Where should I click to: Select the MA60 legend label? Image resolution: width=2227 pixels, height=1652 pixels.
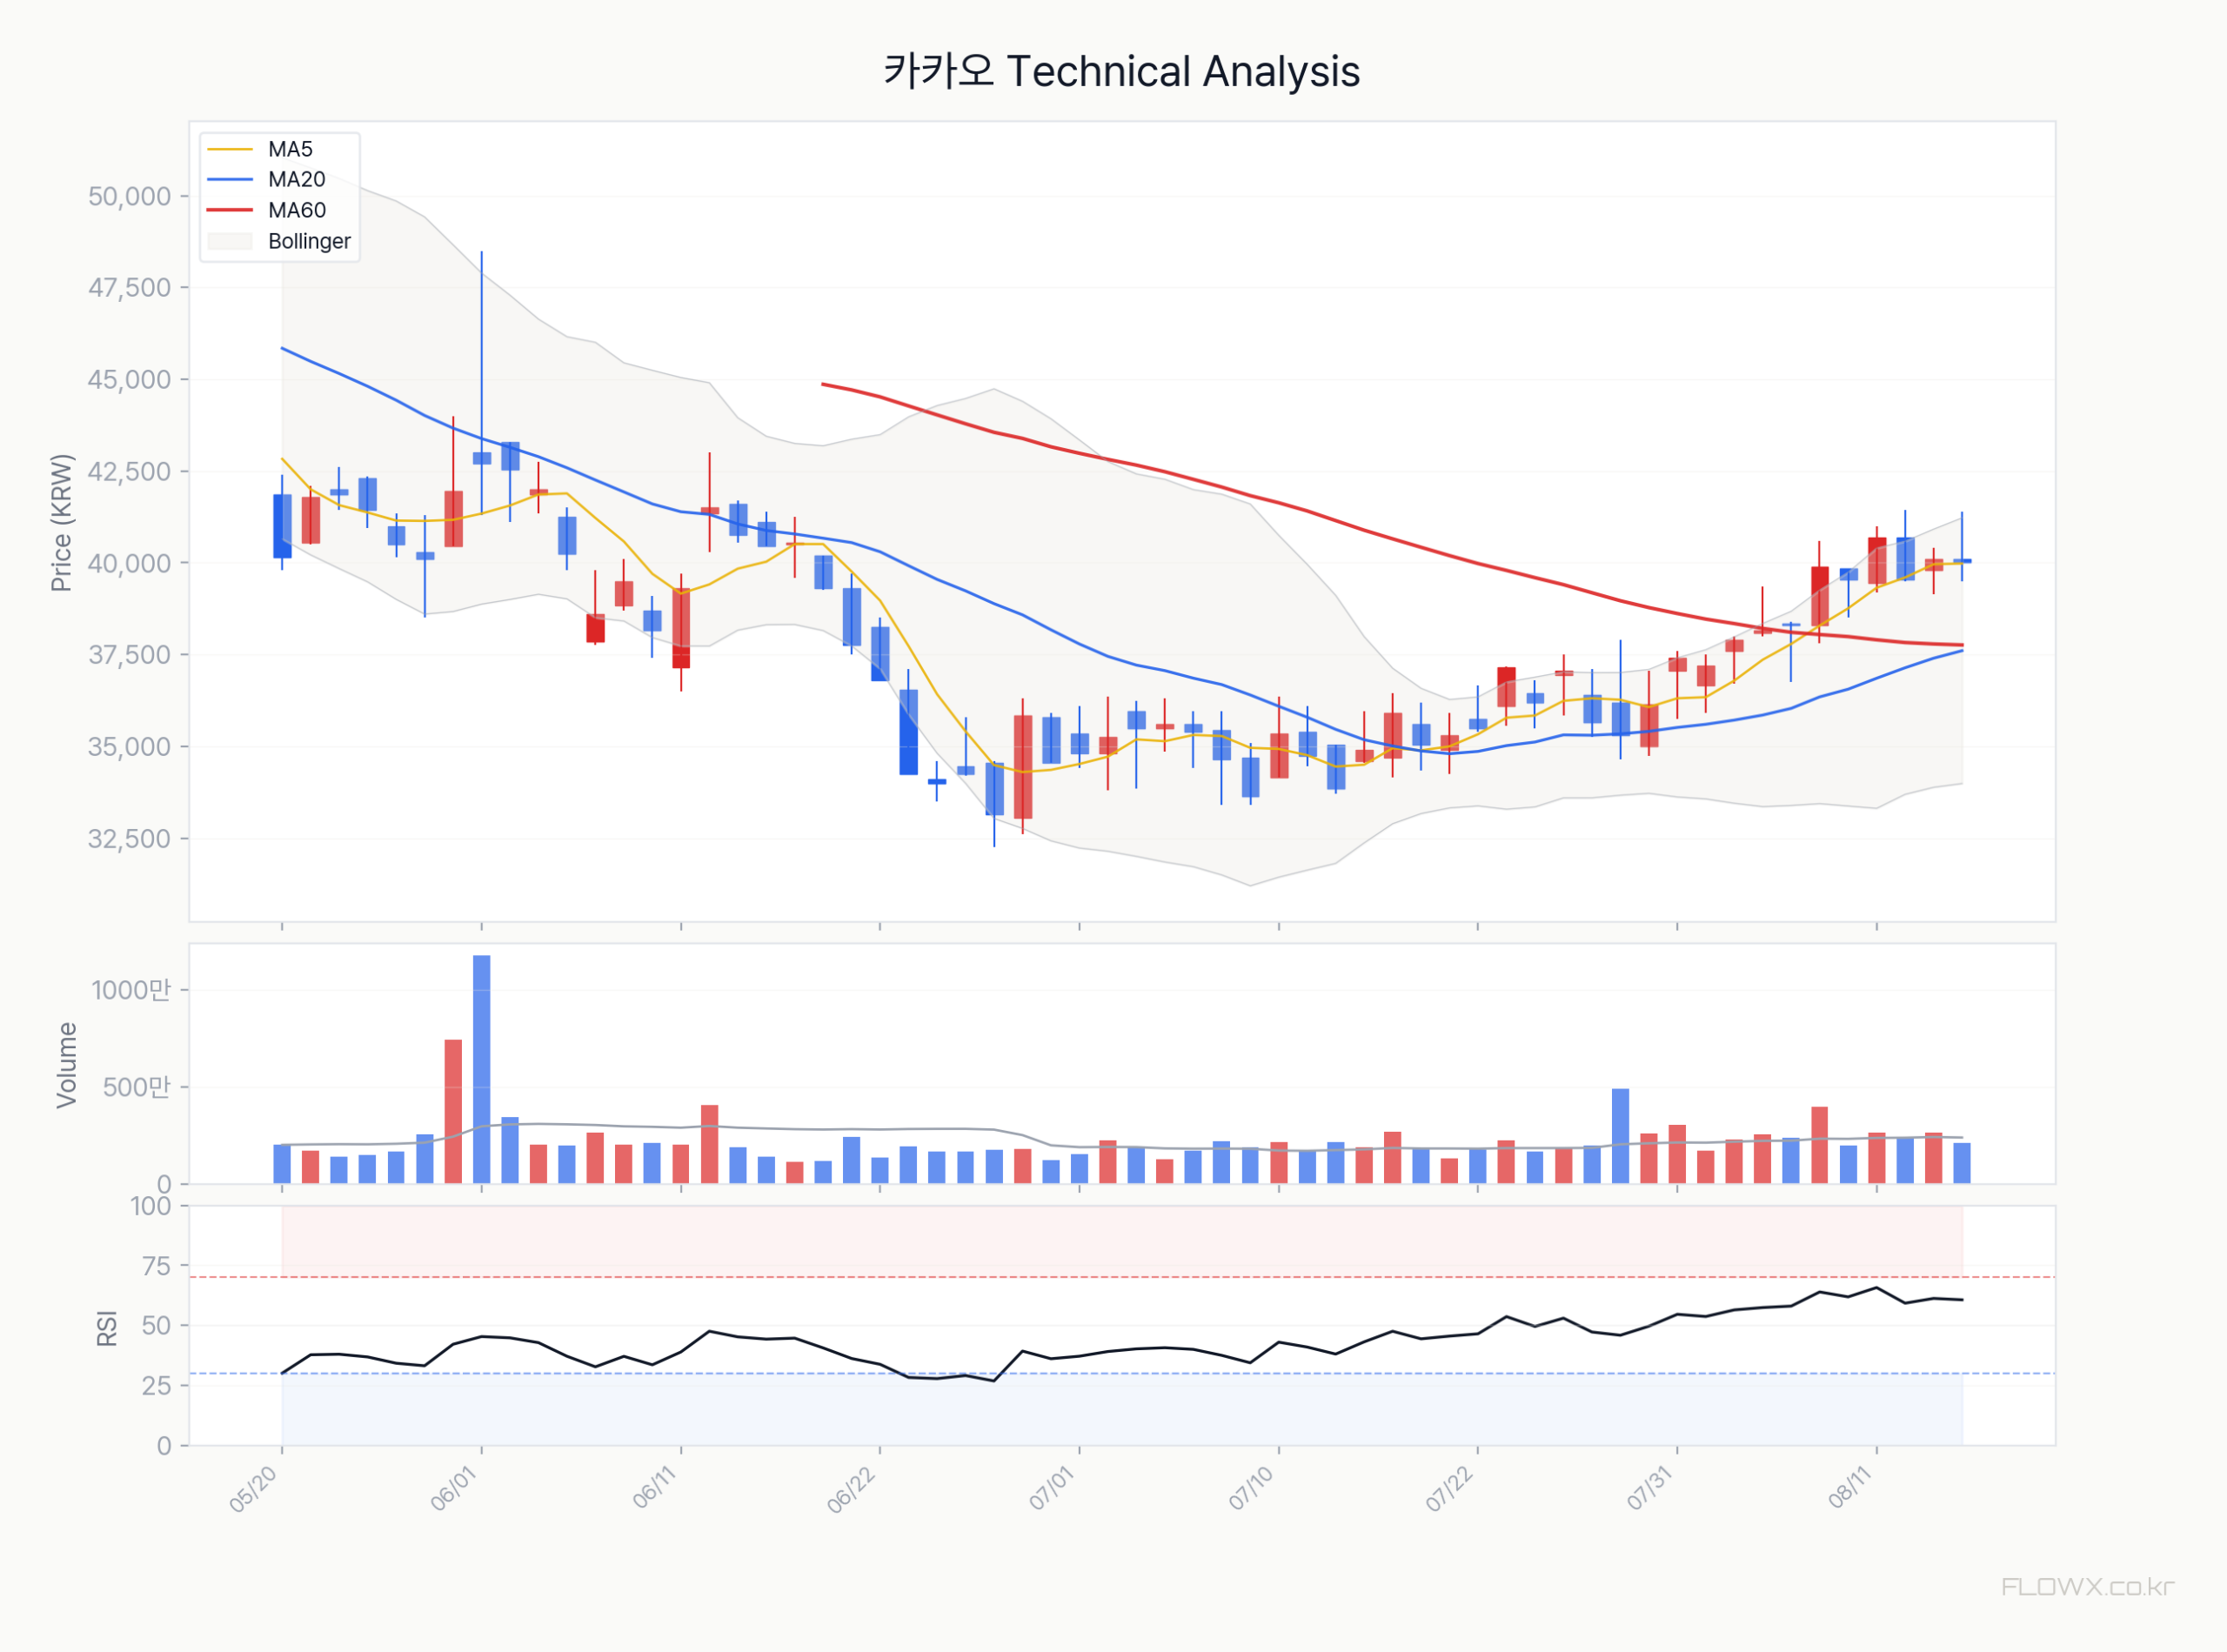click(296, 210)
